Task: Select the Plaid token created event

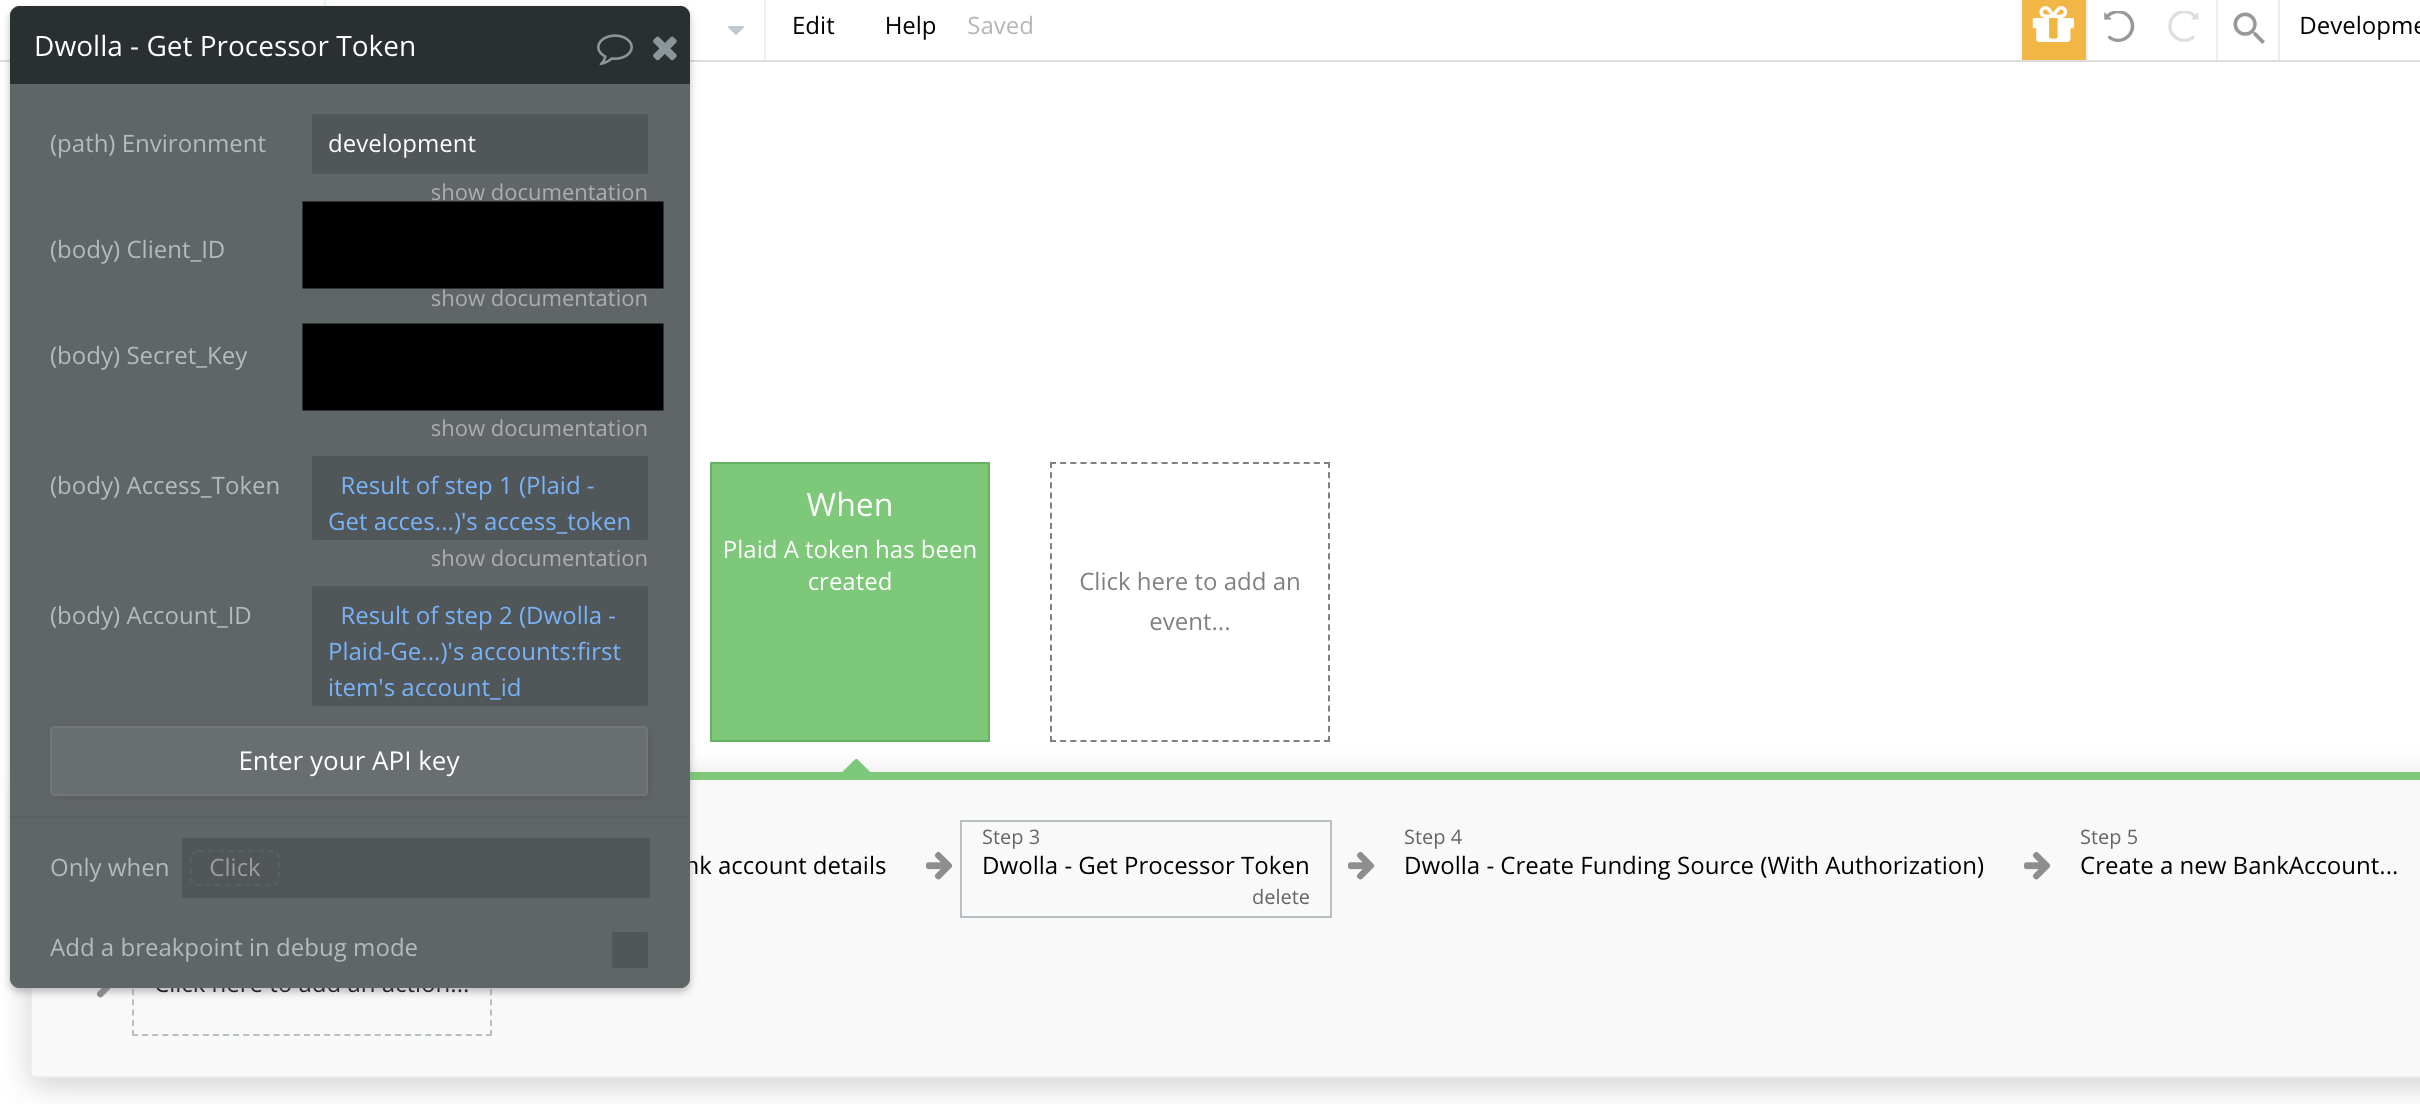Action: tap(850, 602)
